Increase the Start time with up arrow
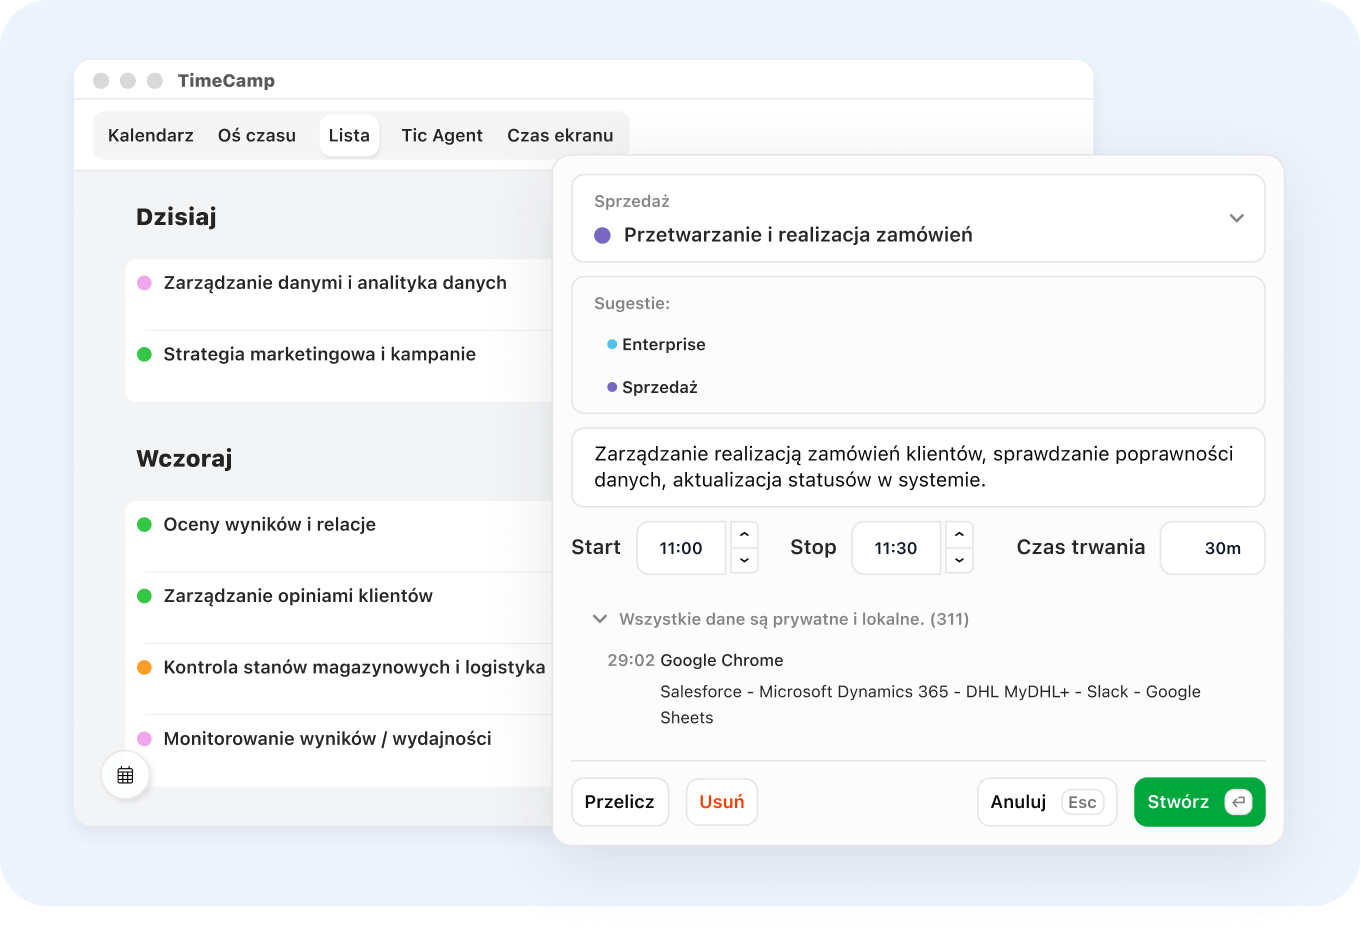1361x940 pixels. 744,534
